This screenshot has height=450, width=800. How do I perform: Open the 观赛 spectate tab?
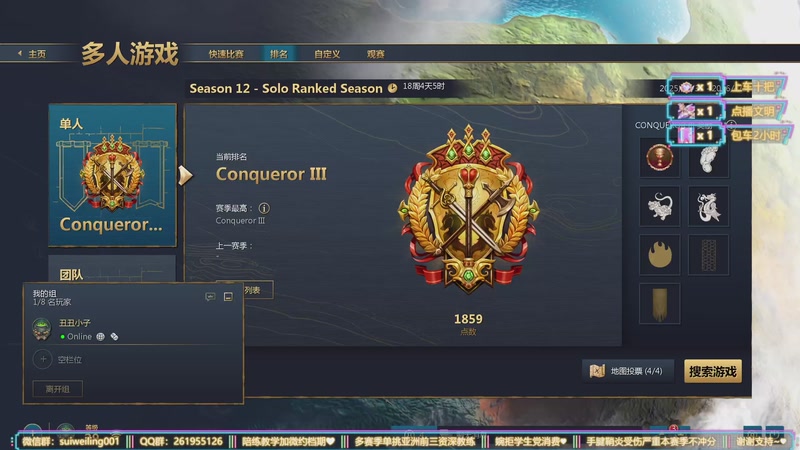coord(376,54)
